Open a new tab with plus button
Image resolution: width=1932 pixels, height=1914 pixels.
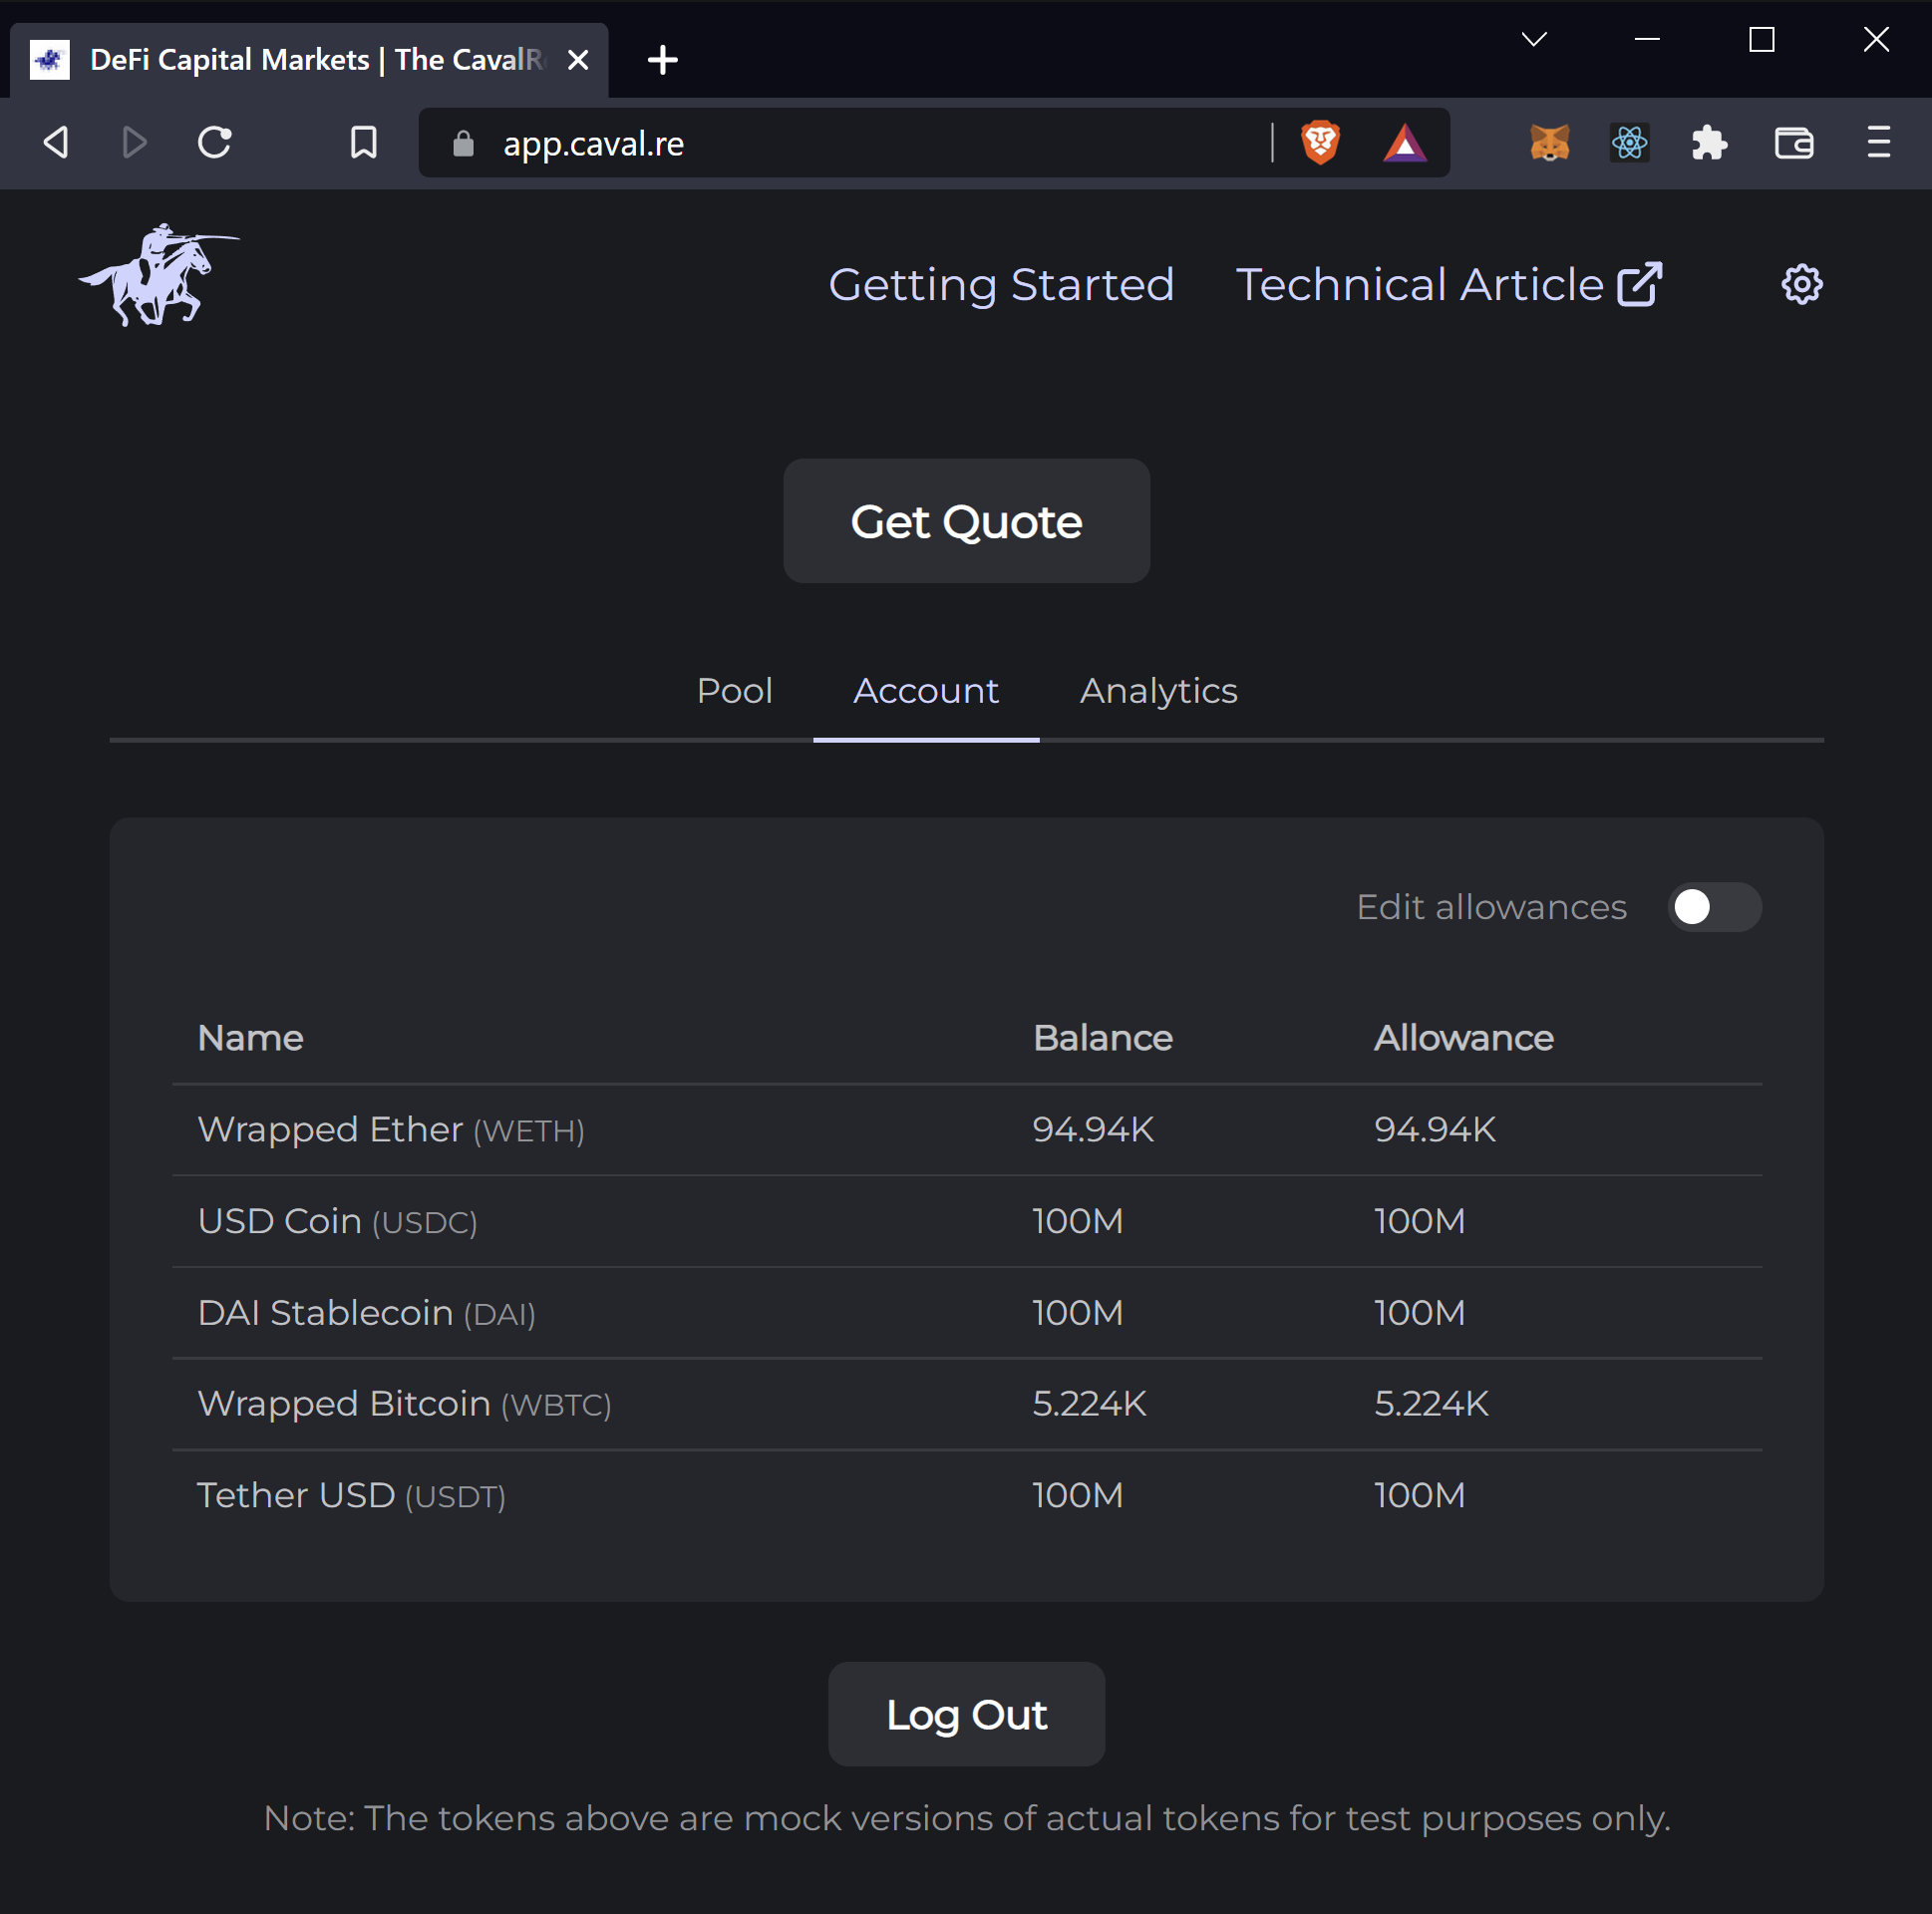[662, 60]
